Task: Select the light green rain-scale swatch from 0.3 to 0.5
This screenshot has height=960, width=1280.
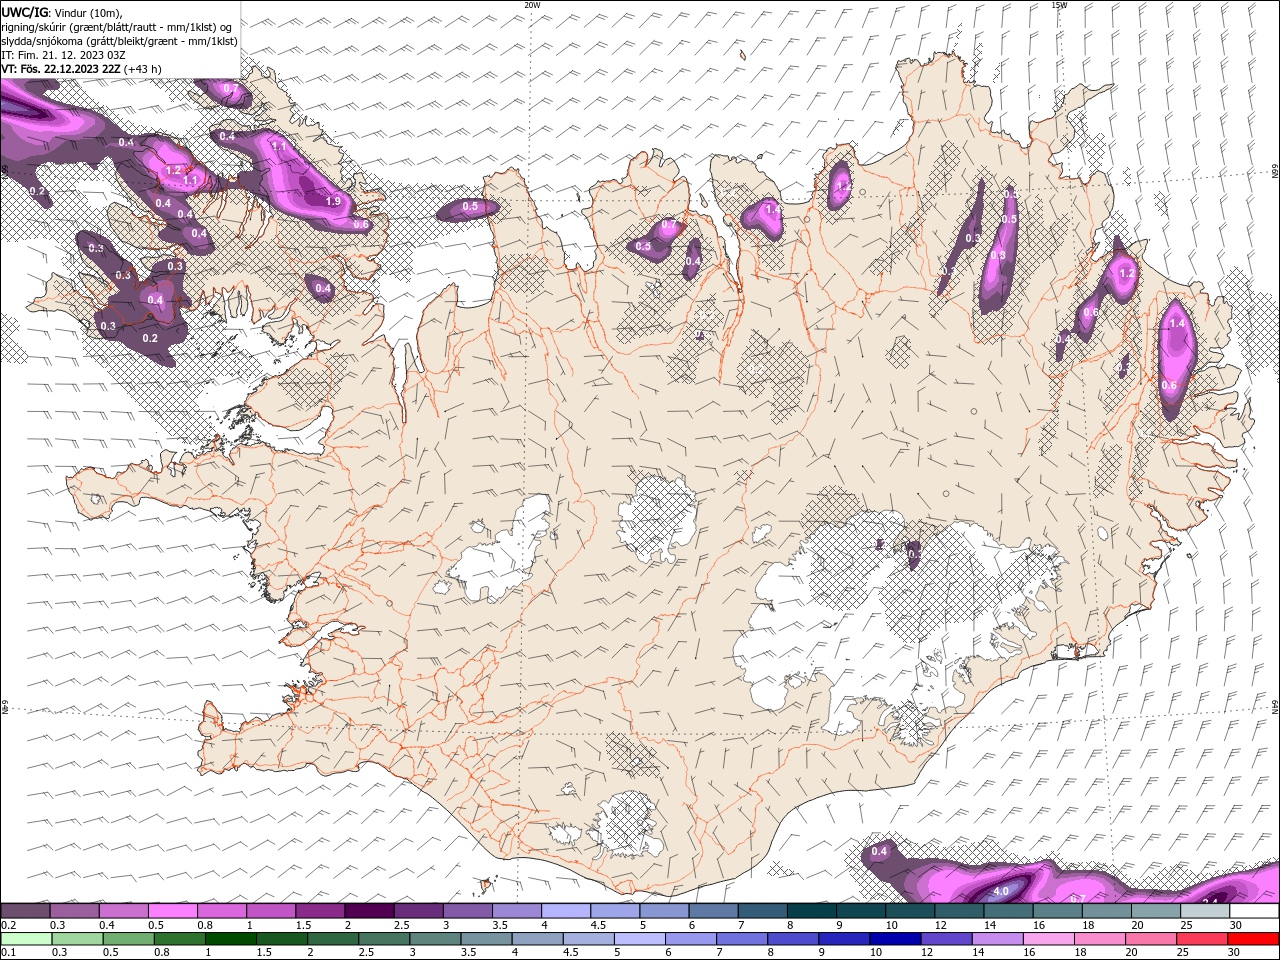Action: pos(77,939)
